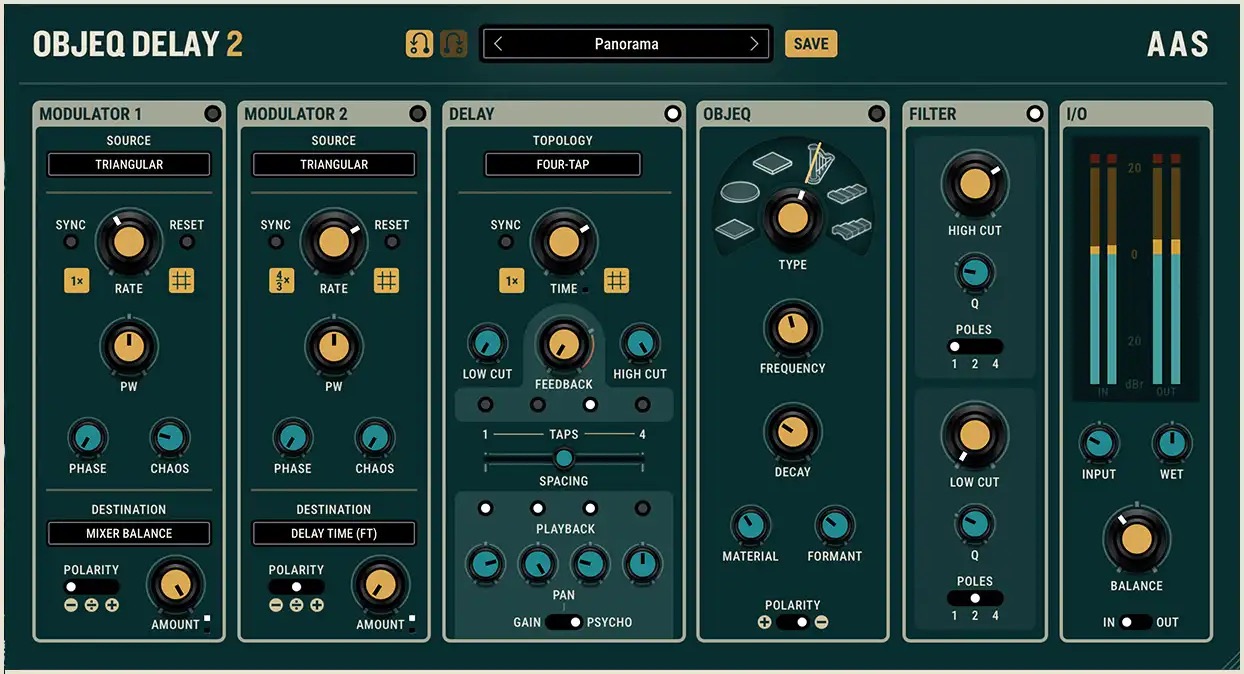This screenshot has height=674, width=1244.
Task: Click the plus polarity icon in Modulator 1
Action: click(x=112, y=605)
